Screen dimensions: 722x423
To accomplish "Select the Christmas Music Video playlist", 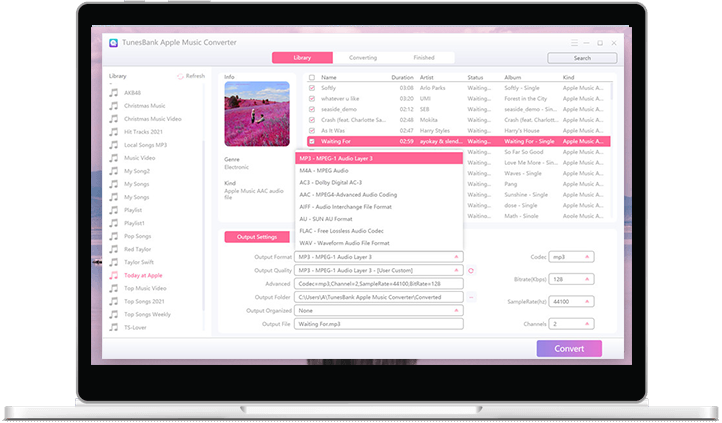I will [x=152, y=119].
